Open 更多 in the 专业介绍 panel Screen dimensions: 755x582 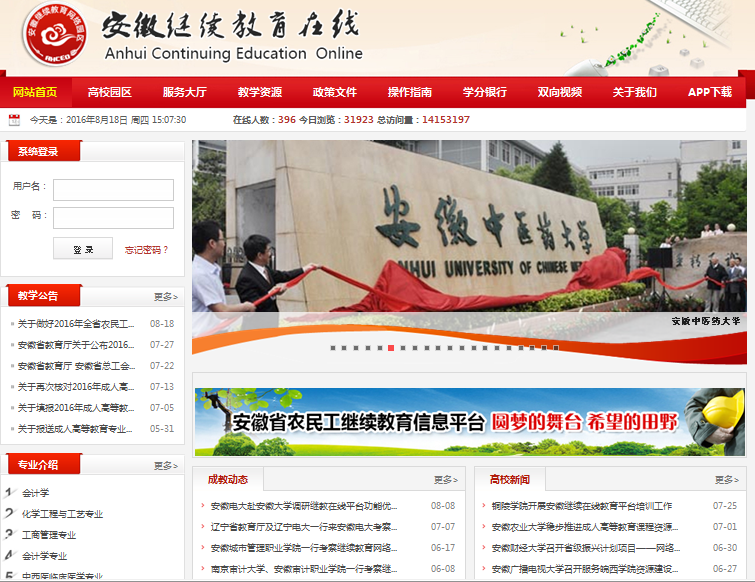[166, 466]
